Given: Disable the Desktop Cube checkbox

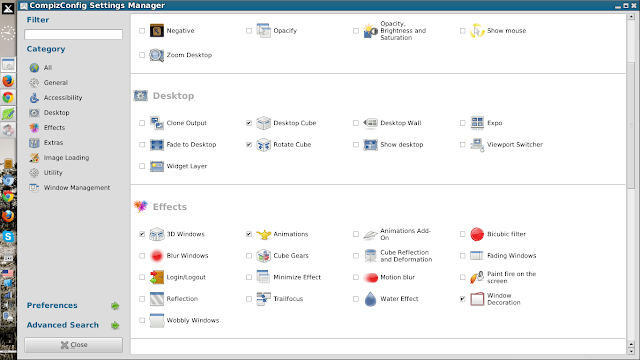Looking at the screenshot, I should coord(249,123).
